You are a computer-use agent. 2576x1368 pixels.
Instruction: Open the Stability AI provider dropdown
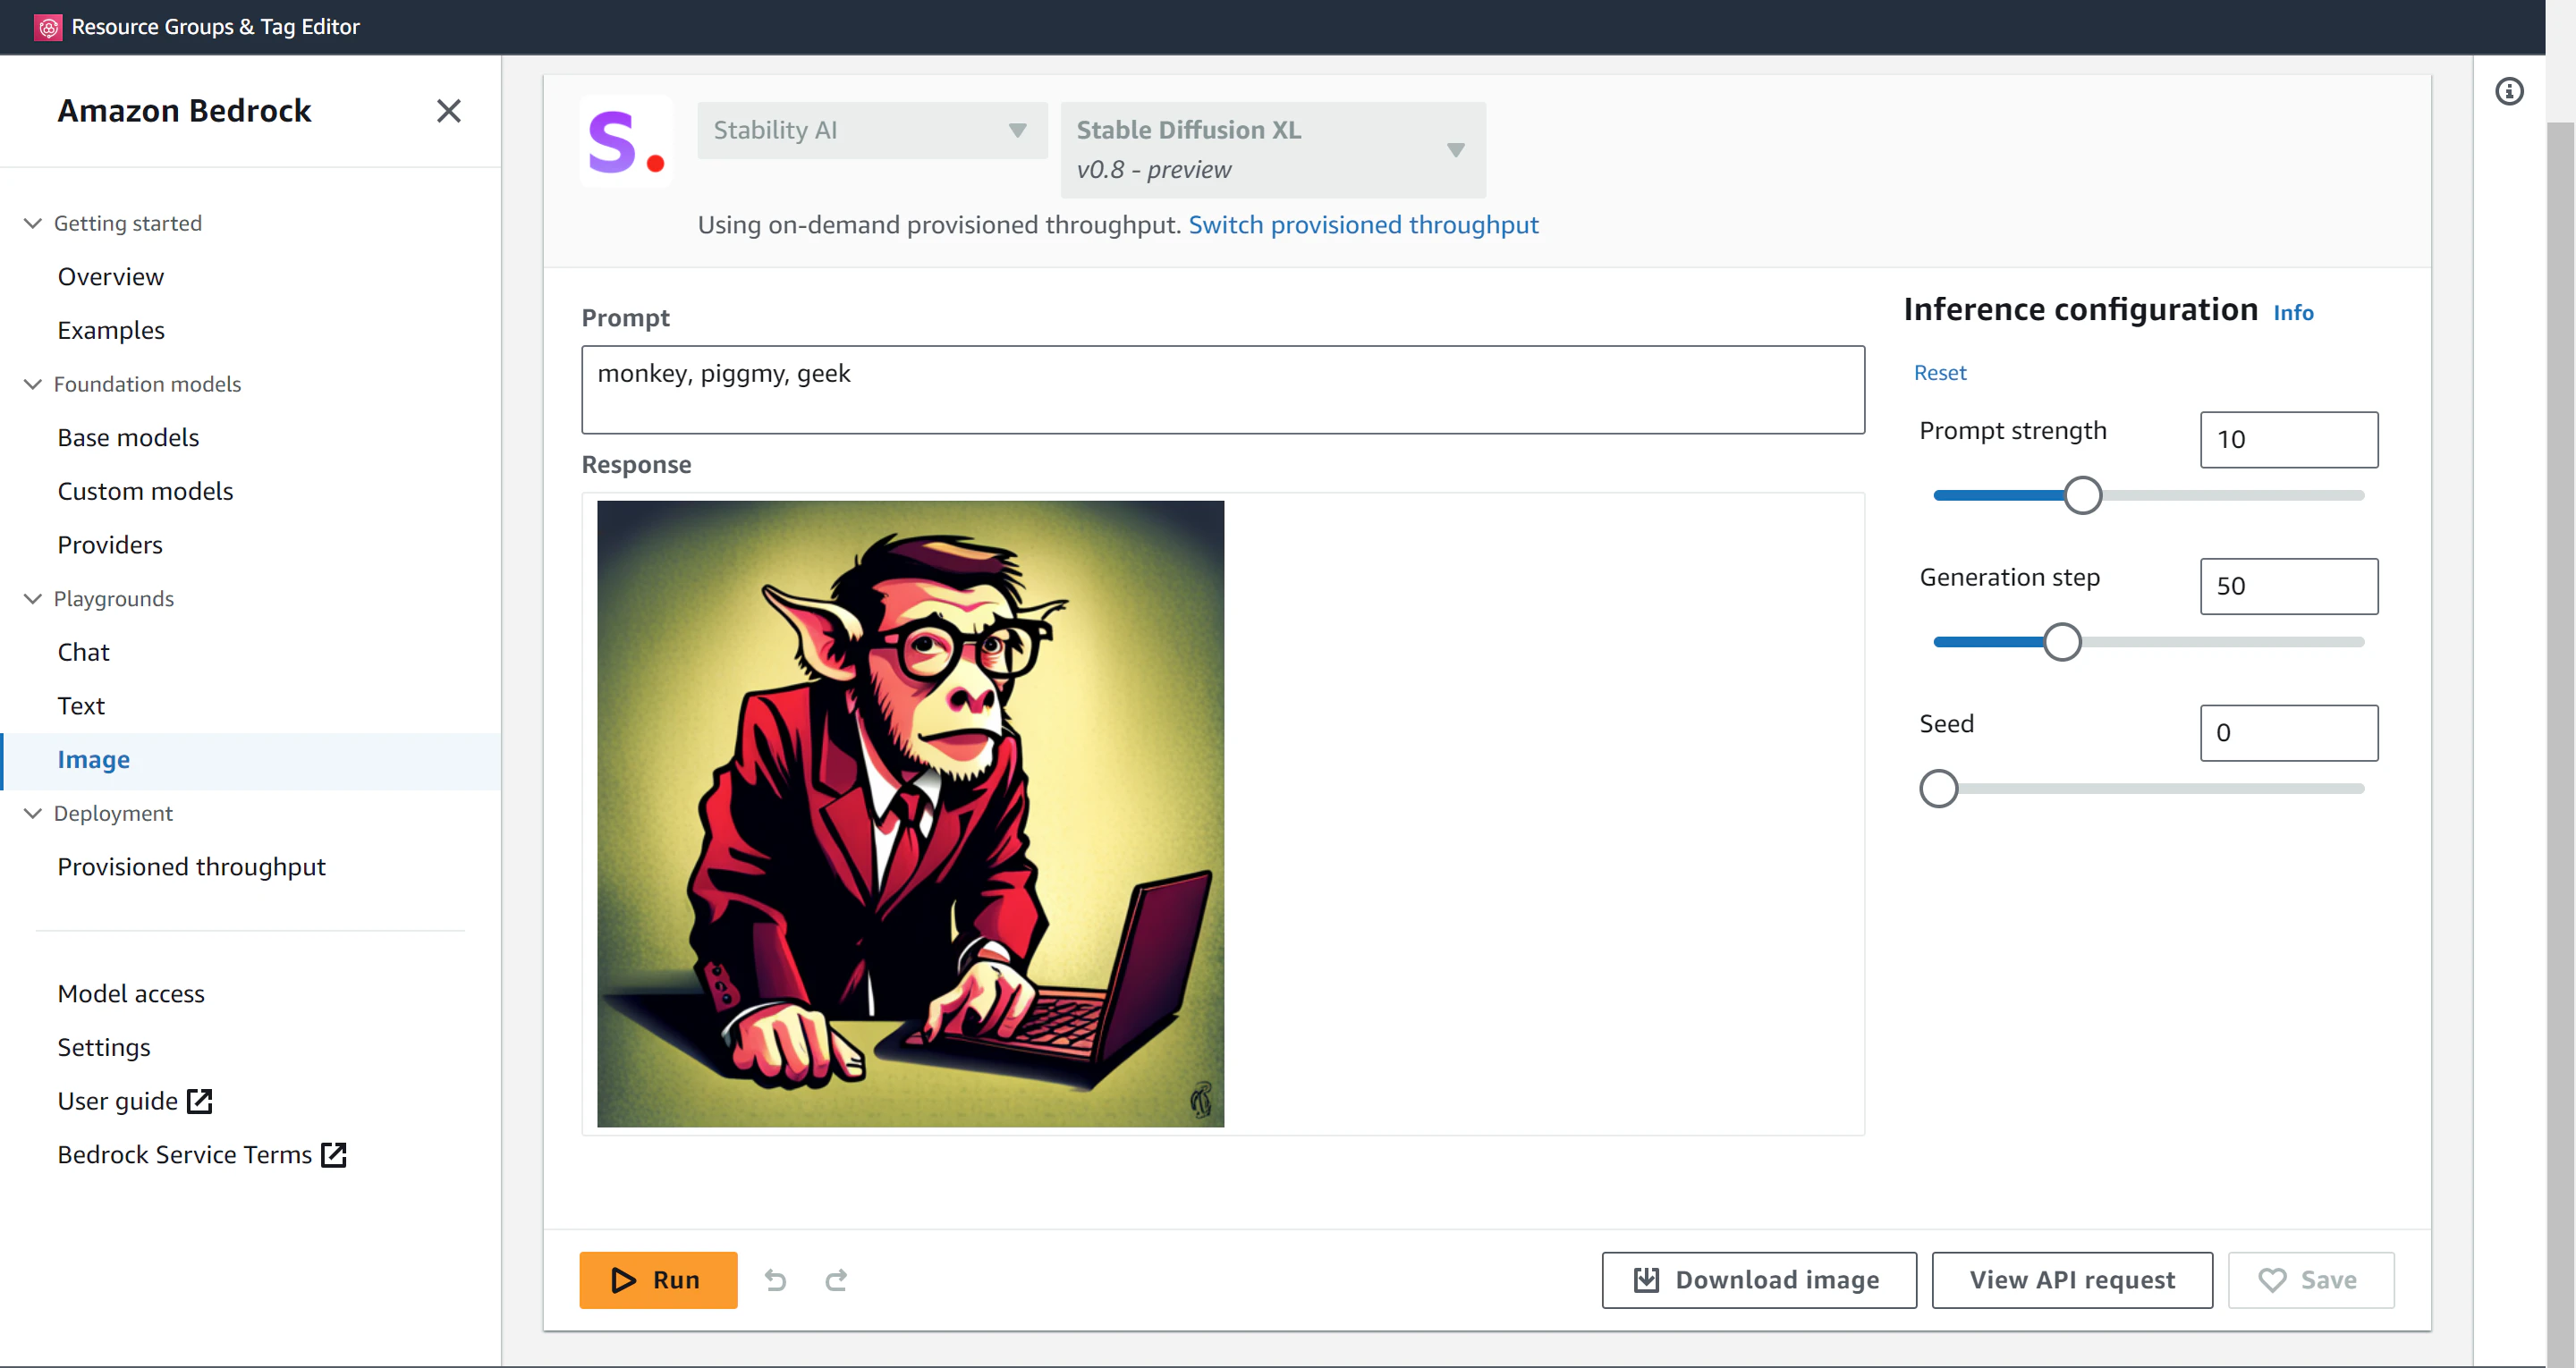pyautogui.click(x=871, y=130)
